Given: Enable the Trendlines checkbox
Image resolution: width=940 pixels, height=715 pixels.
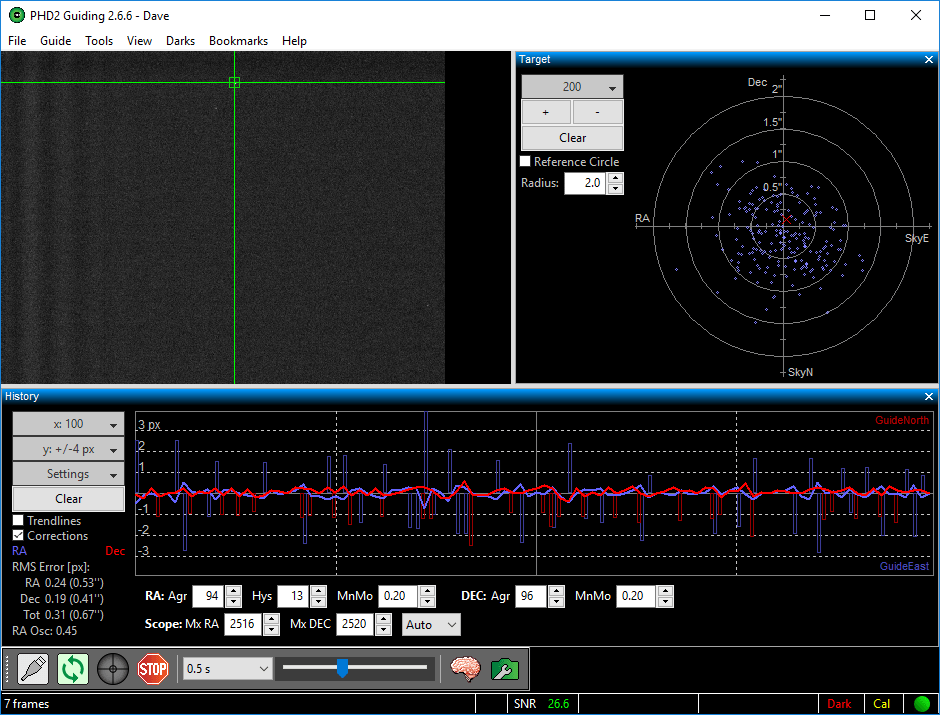Looking at the screenshot, I should tap(18, 521).
